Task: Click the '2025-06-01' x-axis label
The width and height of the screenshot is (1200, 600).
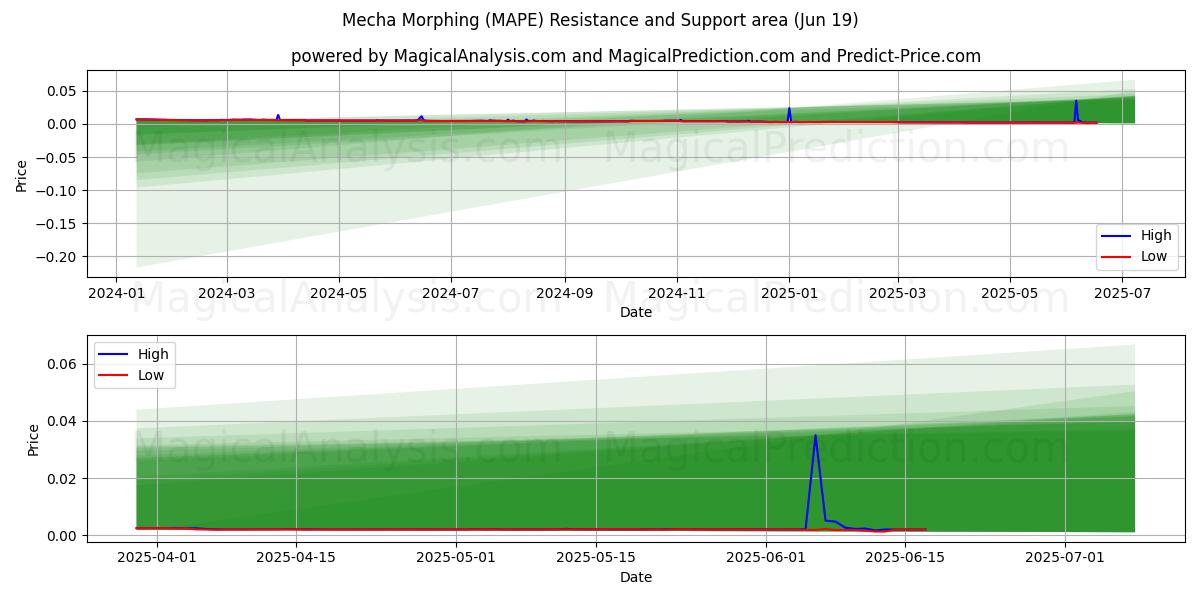Action: 766,558
